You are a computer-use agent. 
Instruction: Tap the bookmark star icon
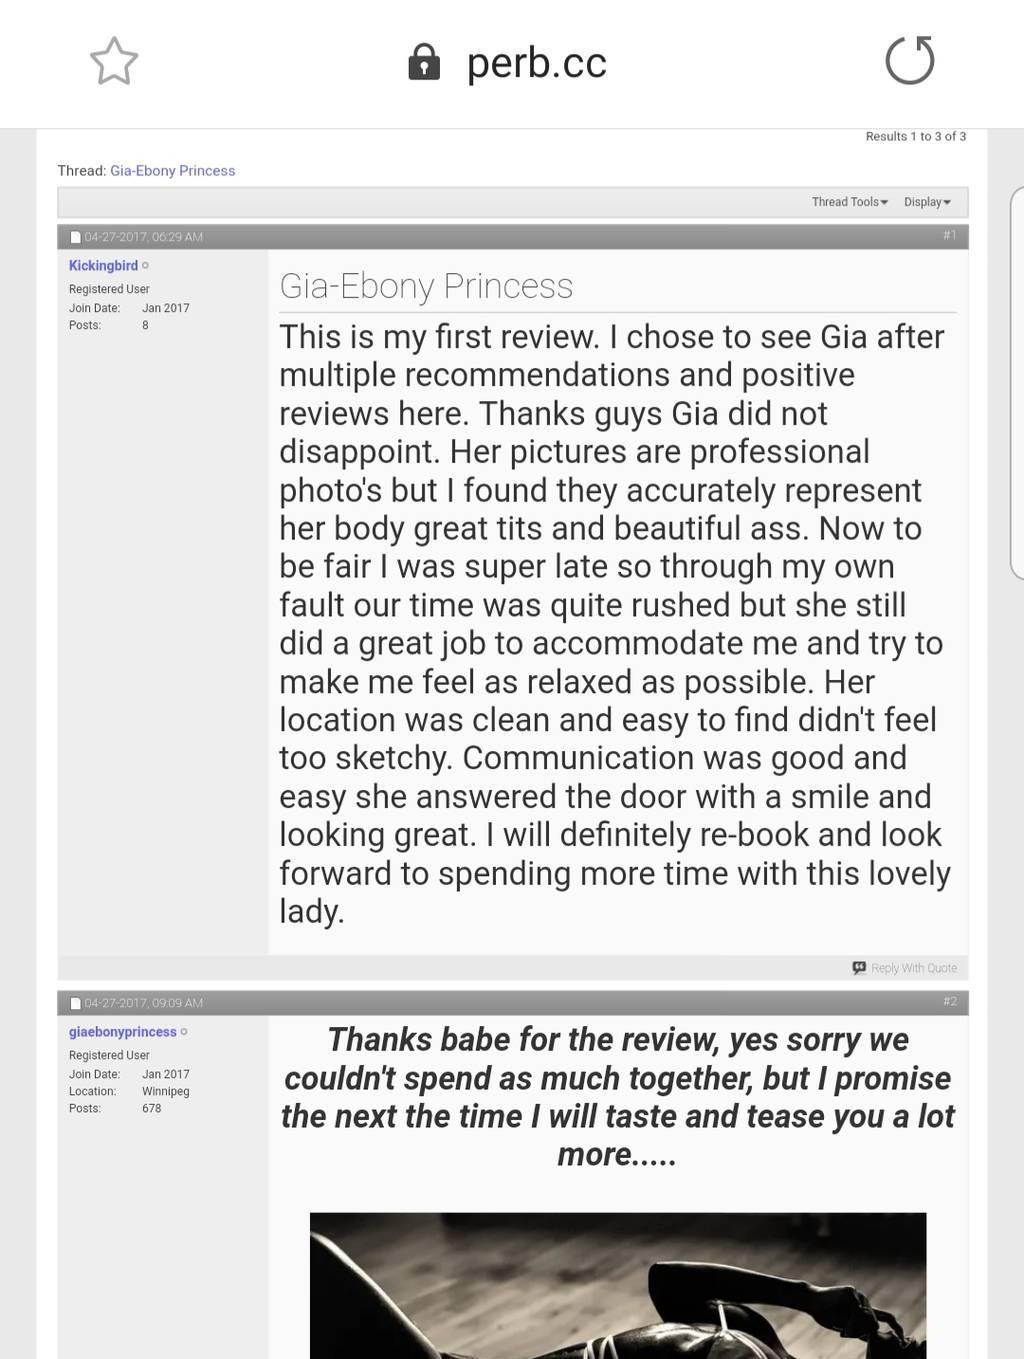click(114, 61)
